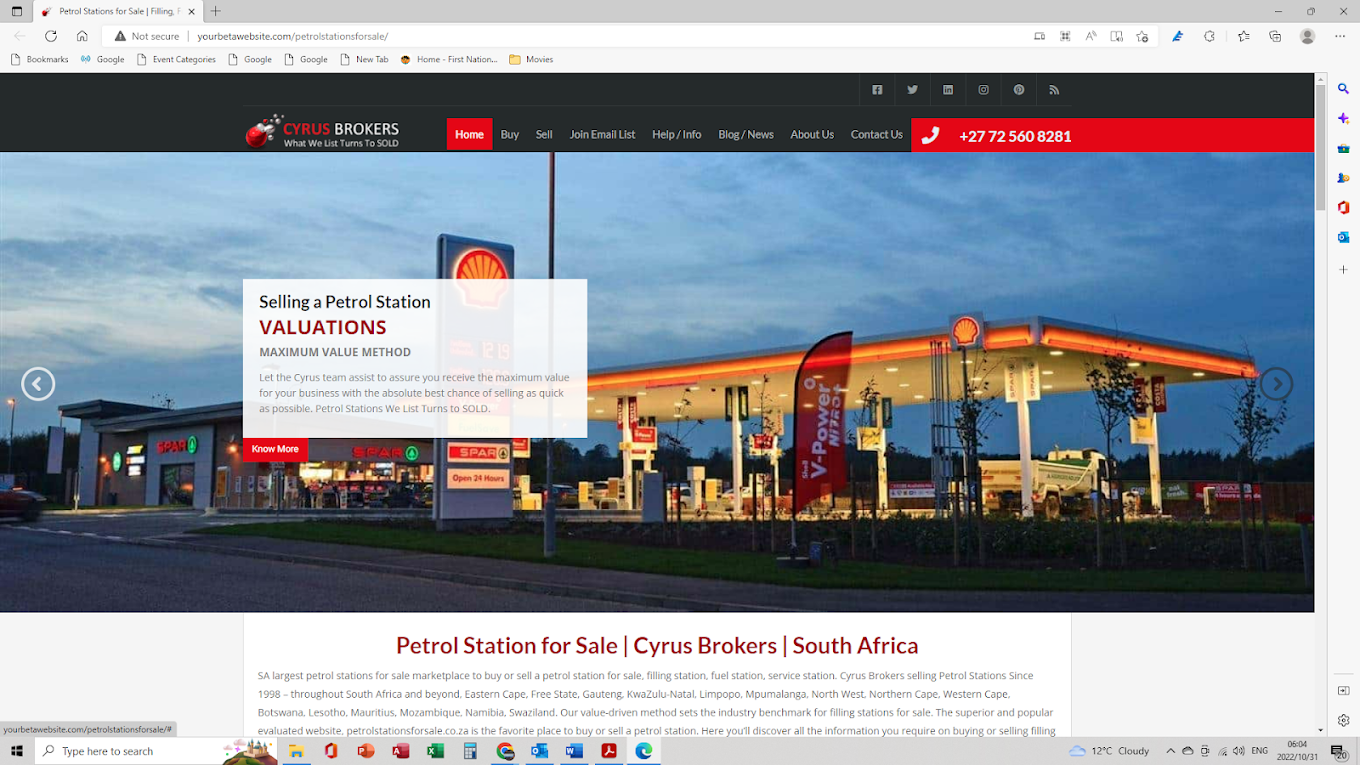Add this page to favorites

pyautogui.click(x=1143, y=36)
